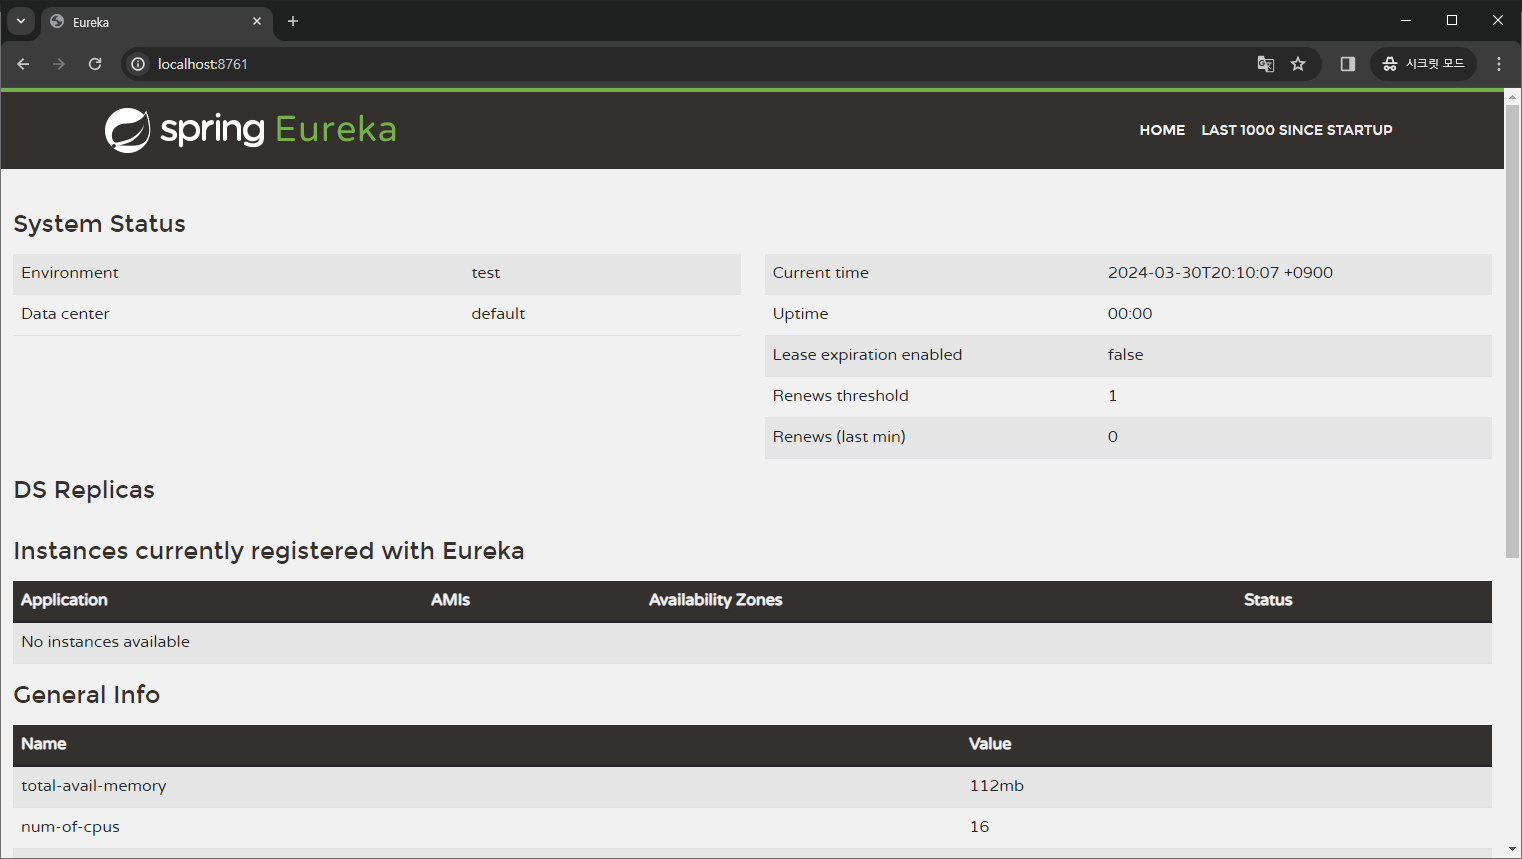Click the Status column header
This screenshot has width=1522, height=859.
click(1268, 600)
